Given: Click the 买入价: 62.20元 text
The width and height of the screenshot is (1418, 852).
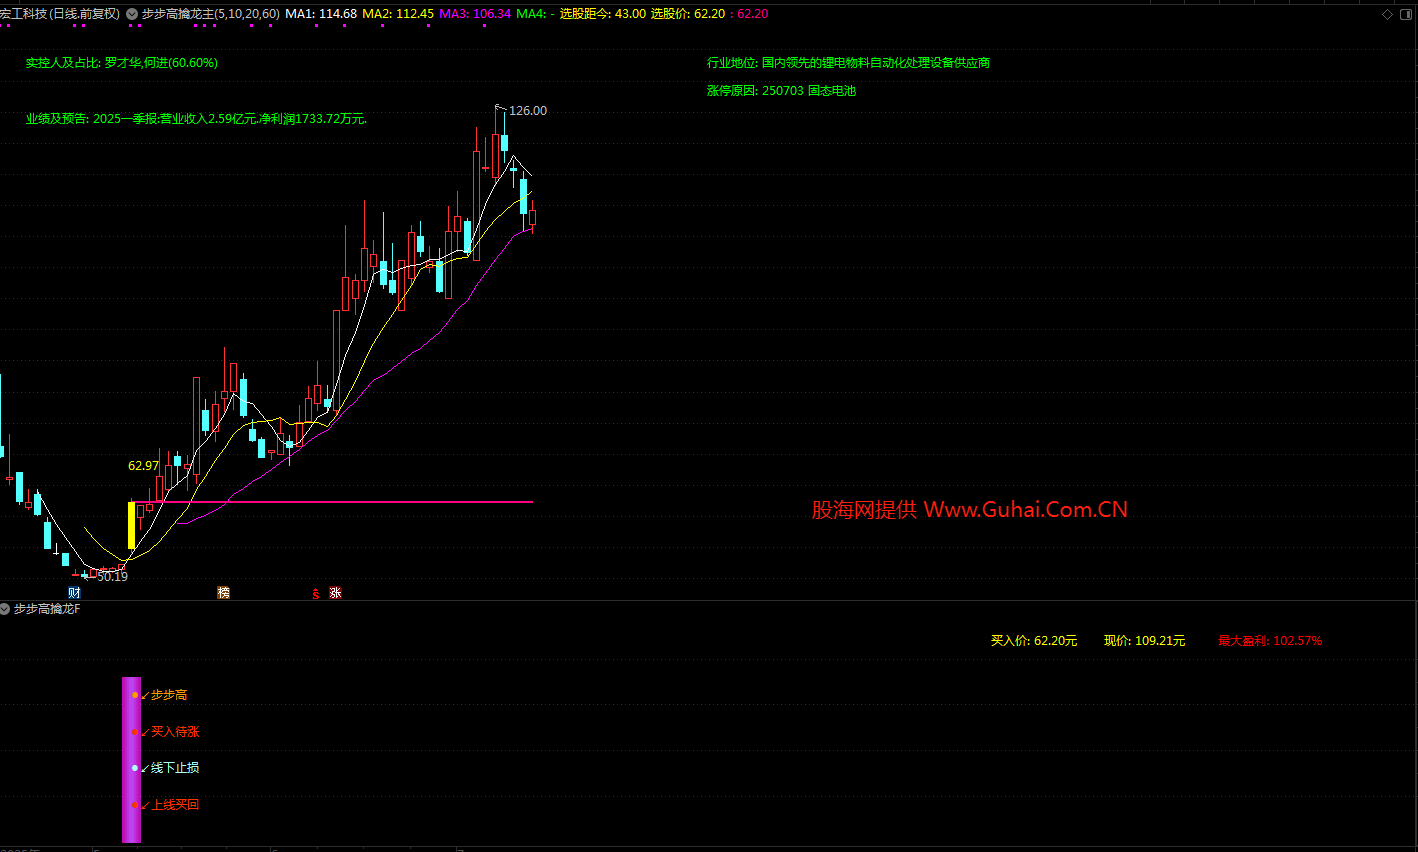Looking at the screenshot, I should tap(1034, 641).
